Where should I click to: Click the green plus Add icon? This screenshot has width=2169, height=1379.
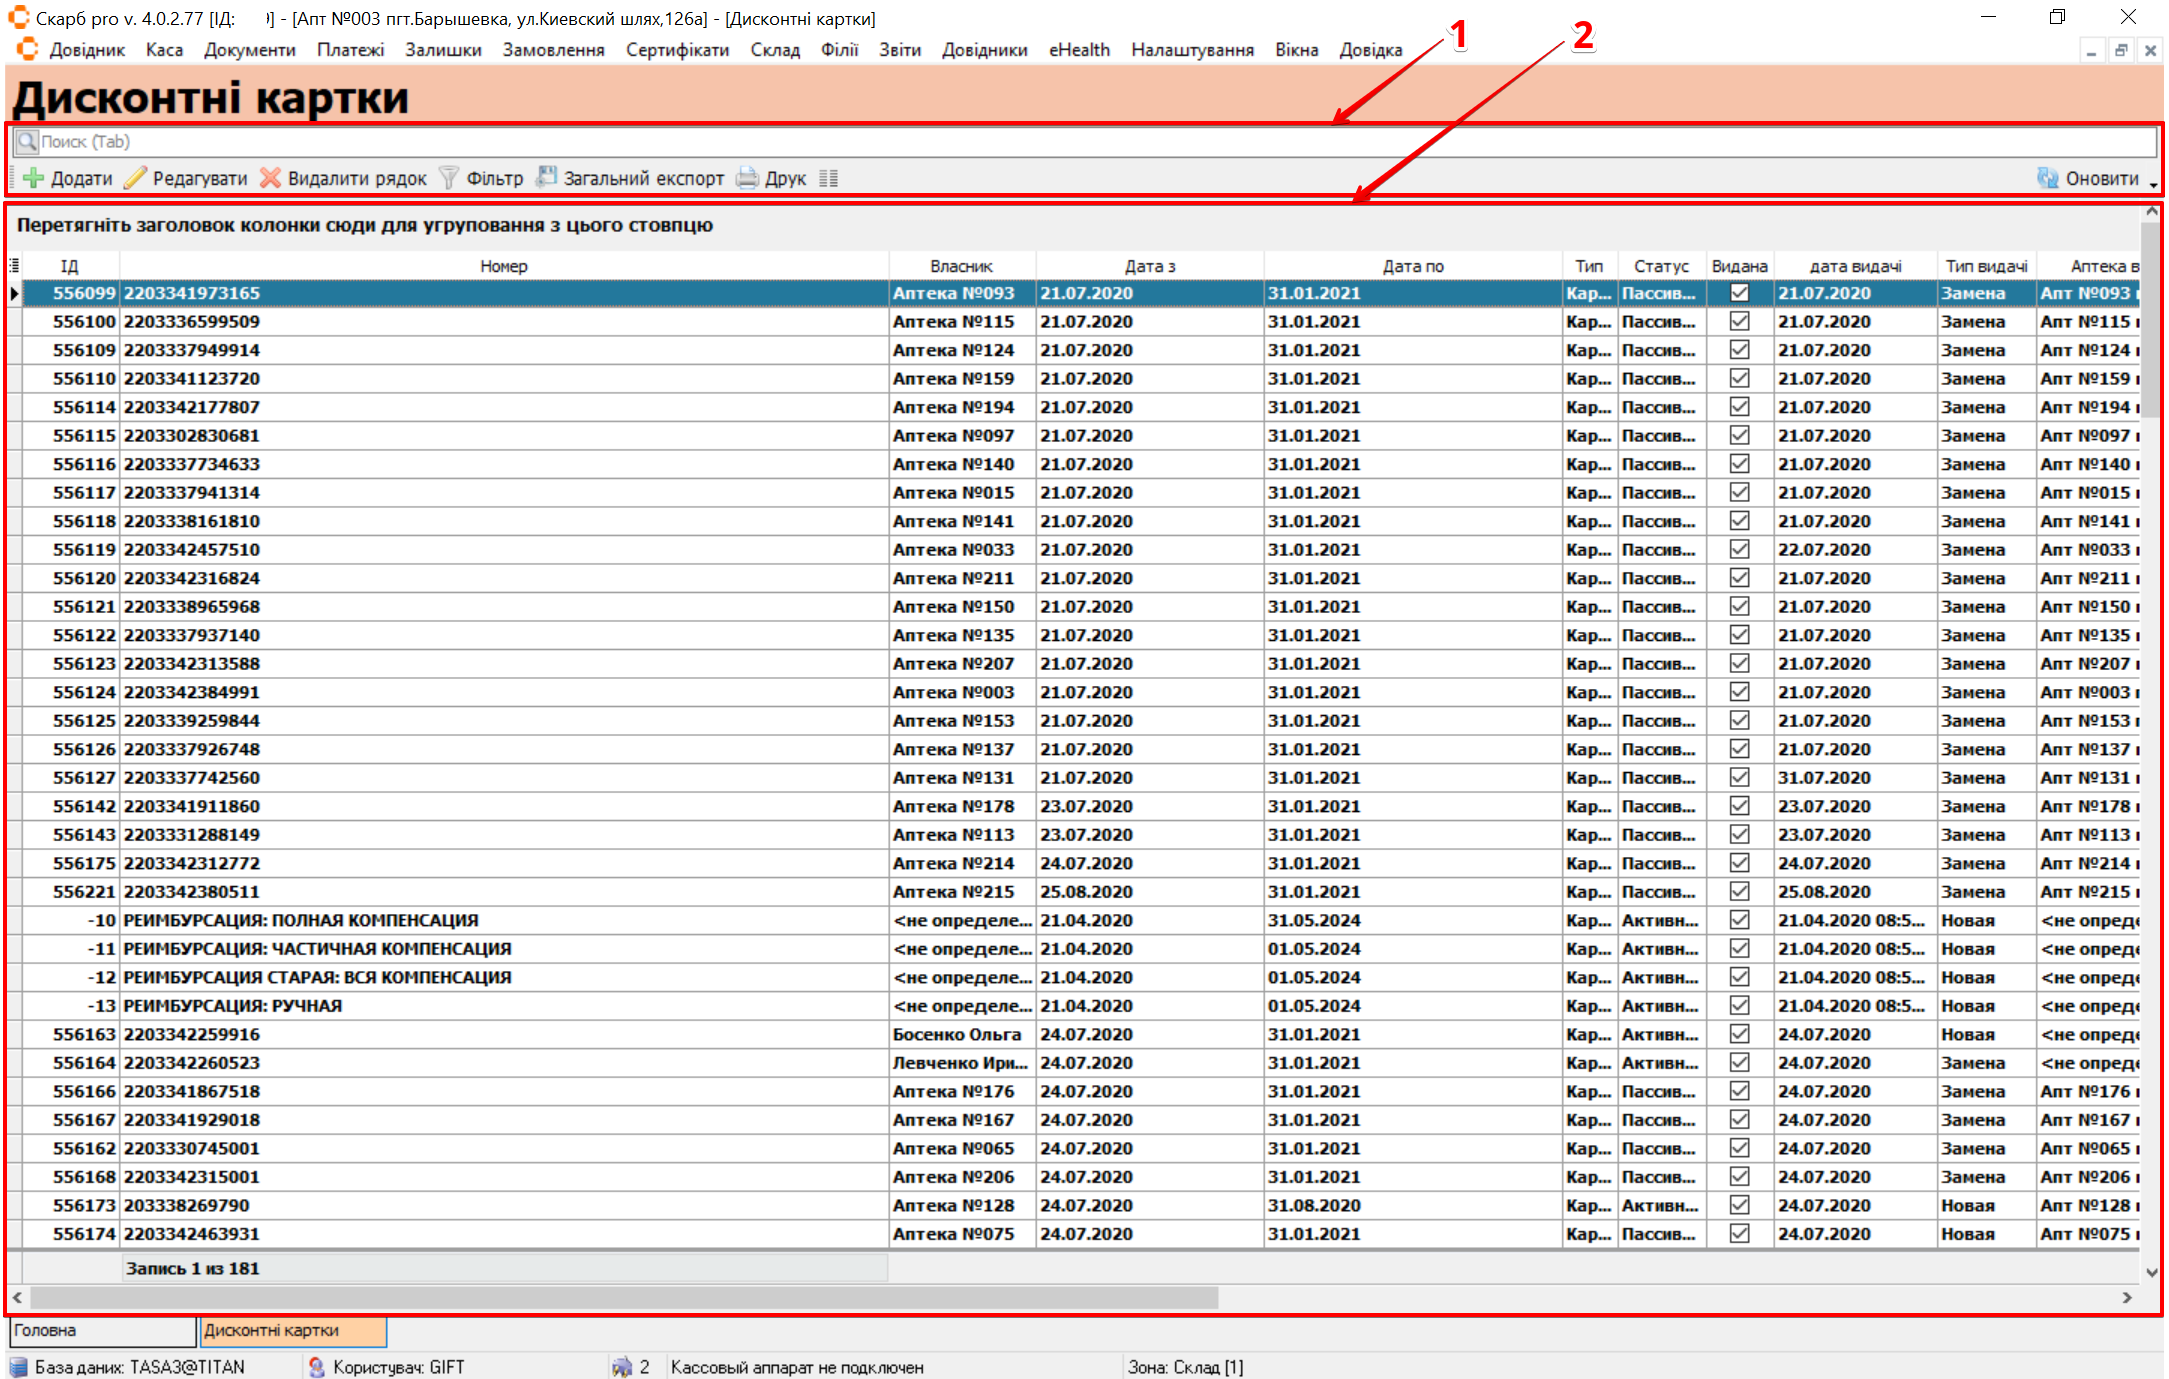point(33,178)
